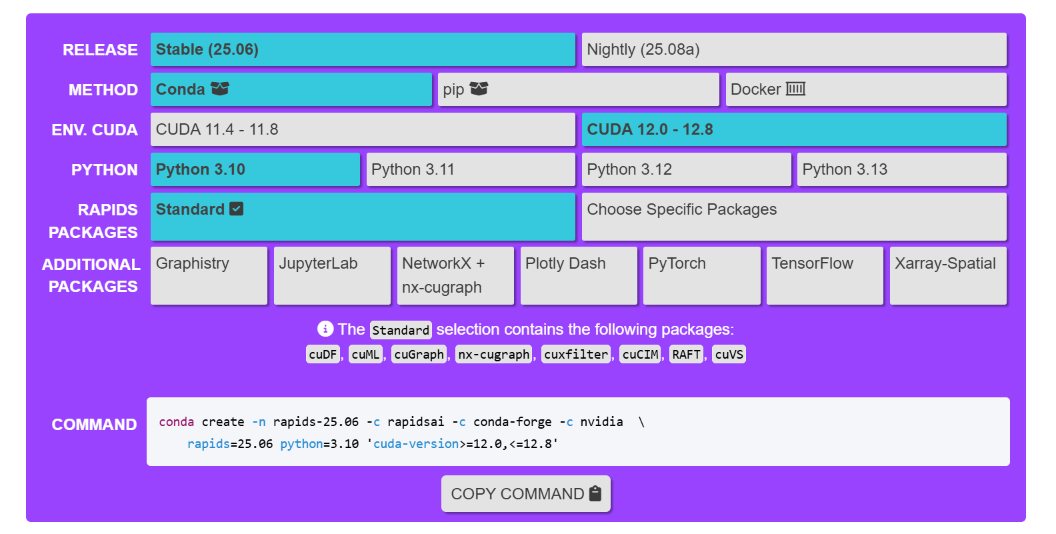Click the info icon before 'The Standard'
This screenshot has width=1056, height=534.
325,329
